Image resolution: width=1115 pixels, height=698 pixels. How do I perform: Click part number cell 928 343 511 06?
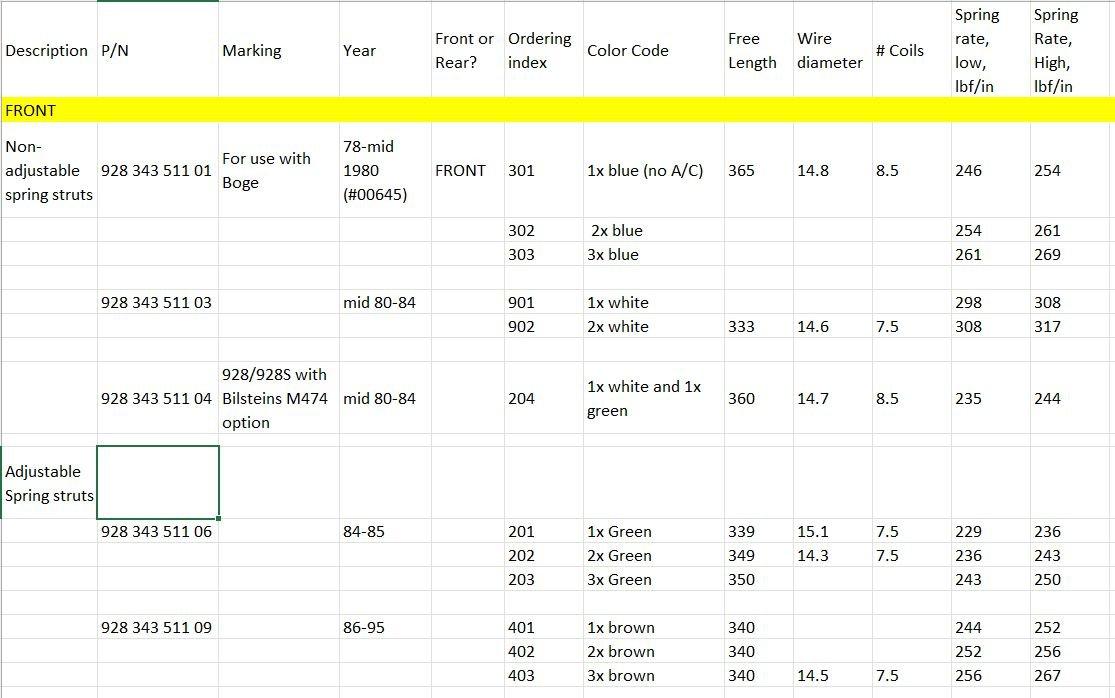pyautogui.click(x=157, y=531)
